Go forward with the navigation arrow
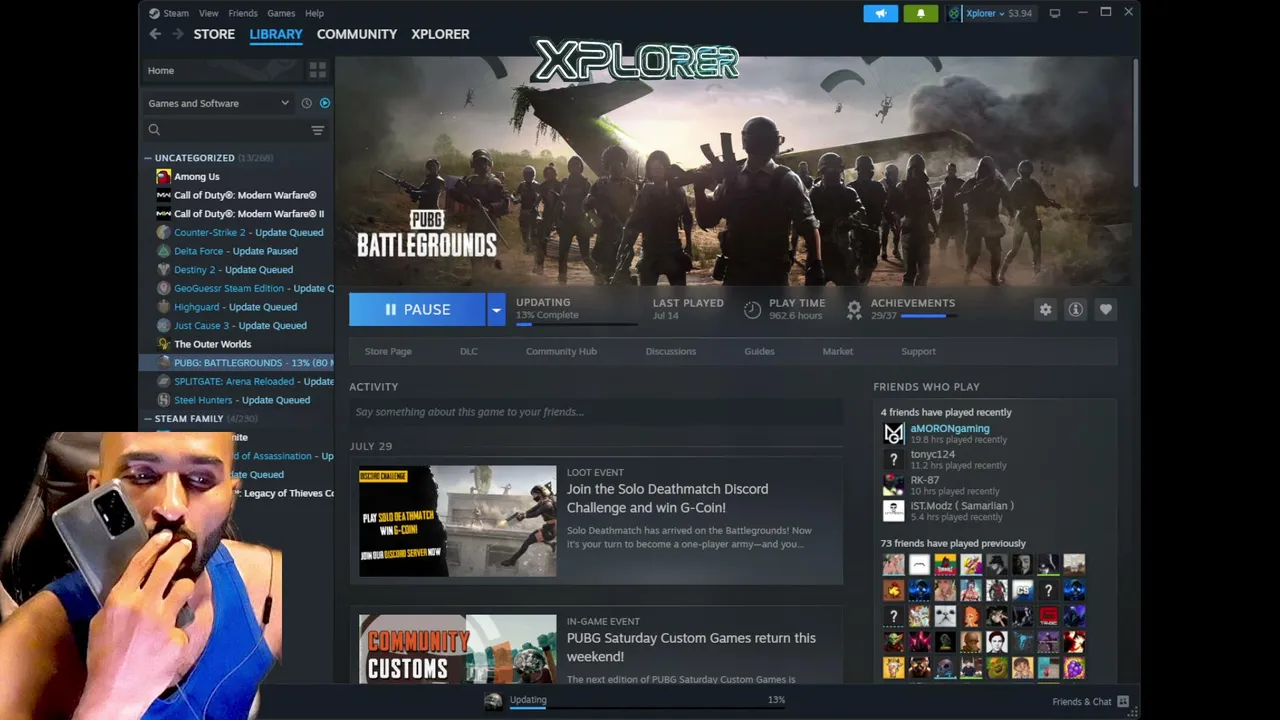Viewport: 1280px width, 720px height. 177,34
